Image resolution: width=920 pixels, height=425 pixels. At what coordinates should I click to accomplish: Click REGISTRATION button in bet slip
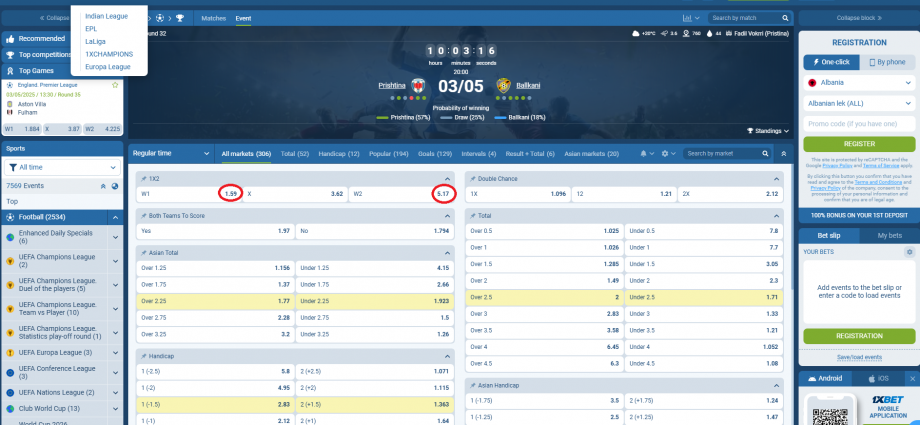(859, 336)
